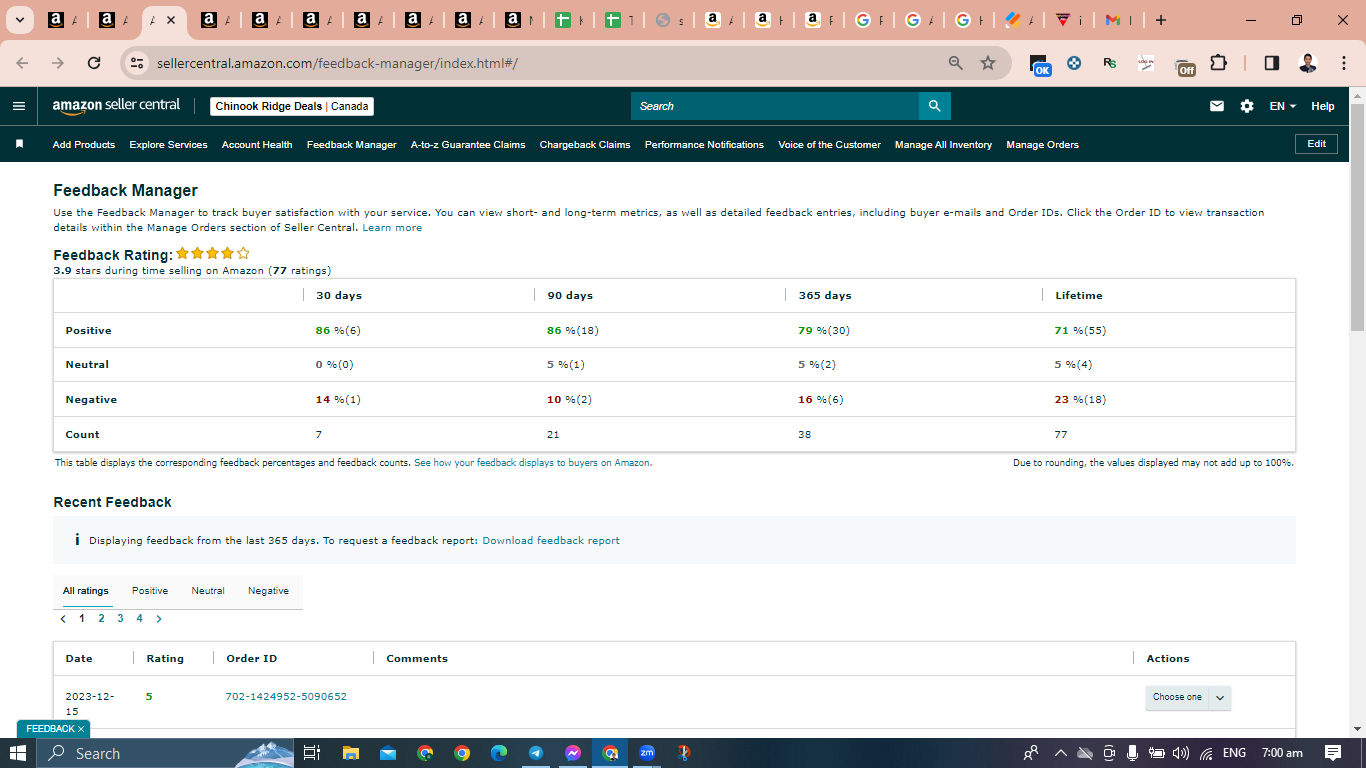Open Telegram from the taskbar
Screen dimensions: 1366x768
(536, 753)
